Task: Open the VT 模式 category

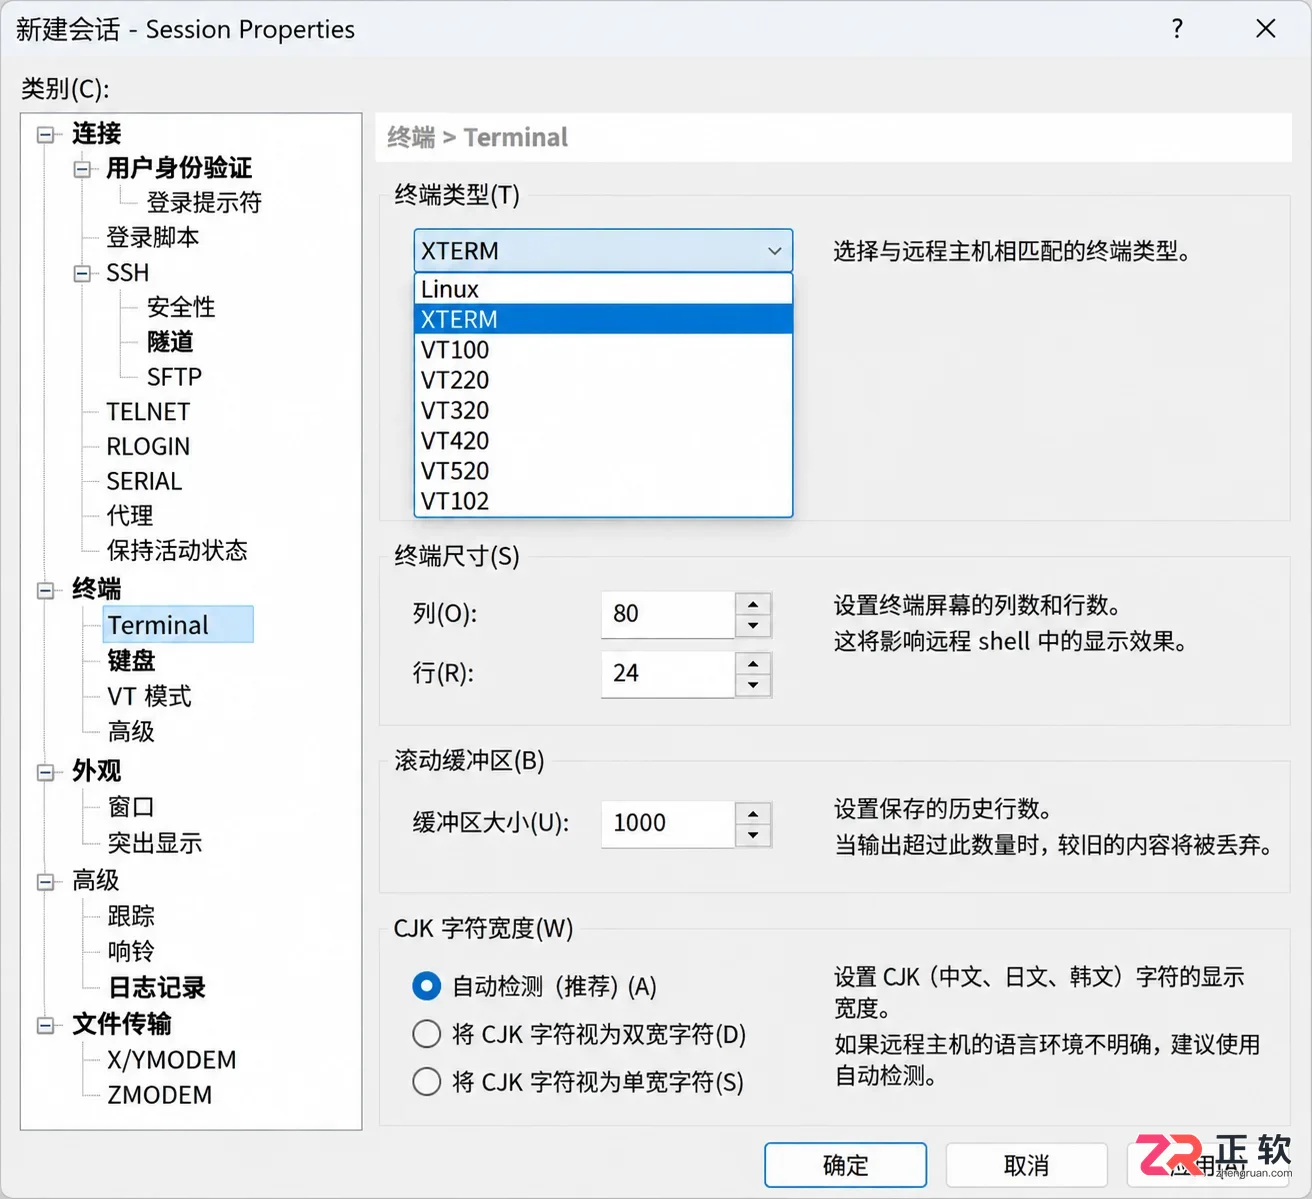Action: 149,697
